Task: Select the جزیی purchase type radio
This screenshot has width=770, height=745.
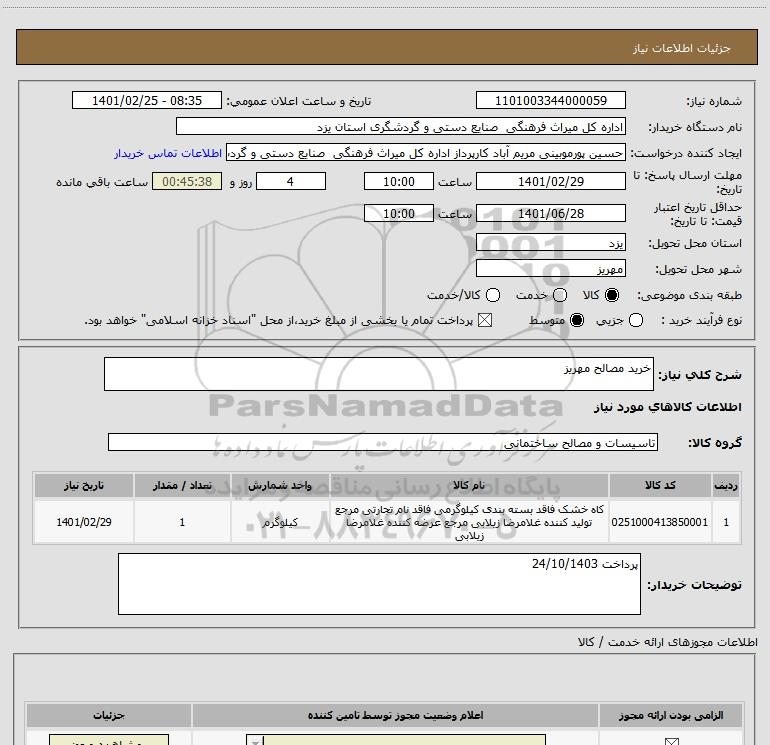Action: [x=636, y=320]
